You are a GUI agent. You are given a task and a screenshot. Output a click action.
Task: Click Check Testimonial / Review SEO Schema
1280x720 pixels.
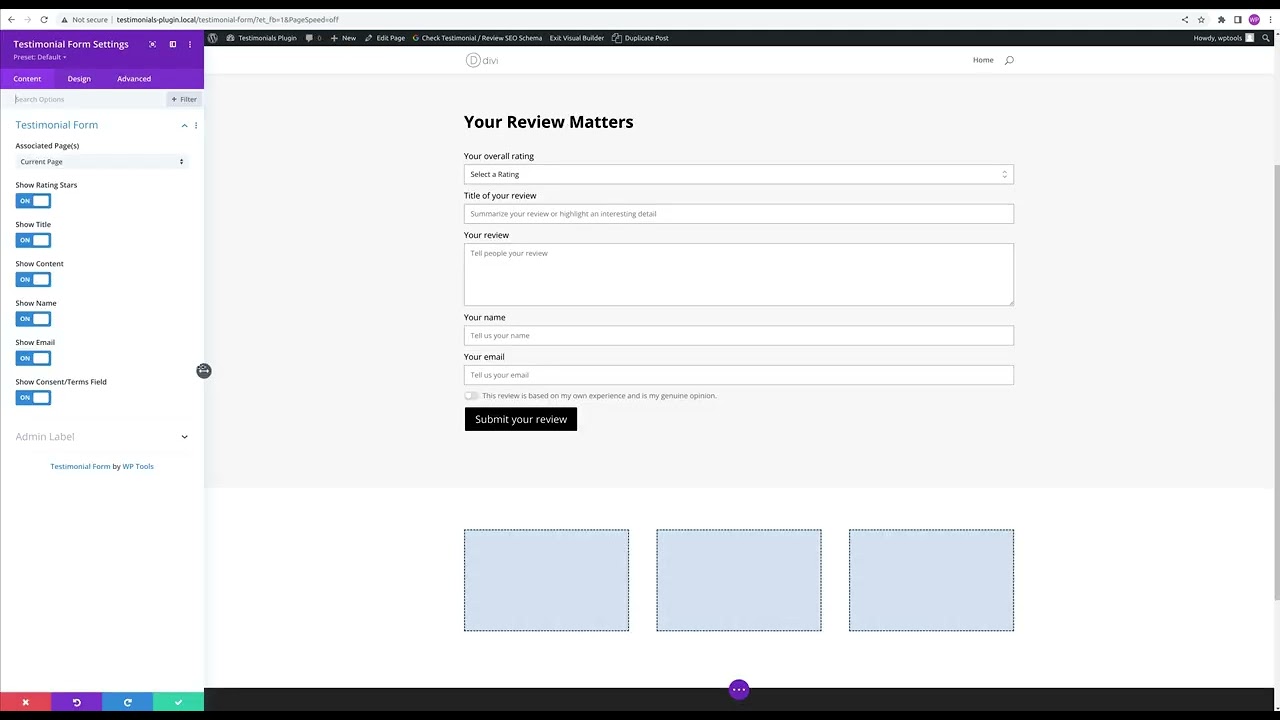[x=478, y=38]
